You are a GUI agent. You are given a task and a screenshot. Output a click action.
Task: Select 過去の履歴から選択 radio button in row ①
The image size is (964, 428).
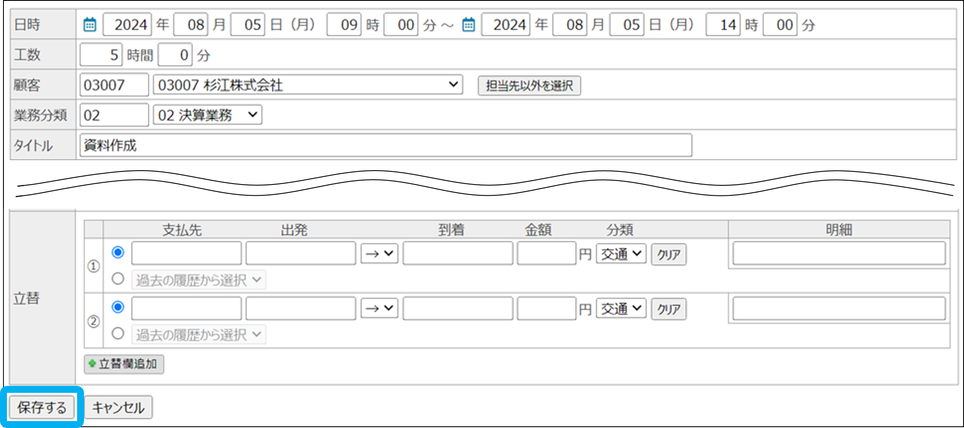[119, 280]
